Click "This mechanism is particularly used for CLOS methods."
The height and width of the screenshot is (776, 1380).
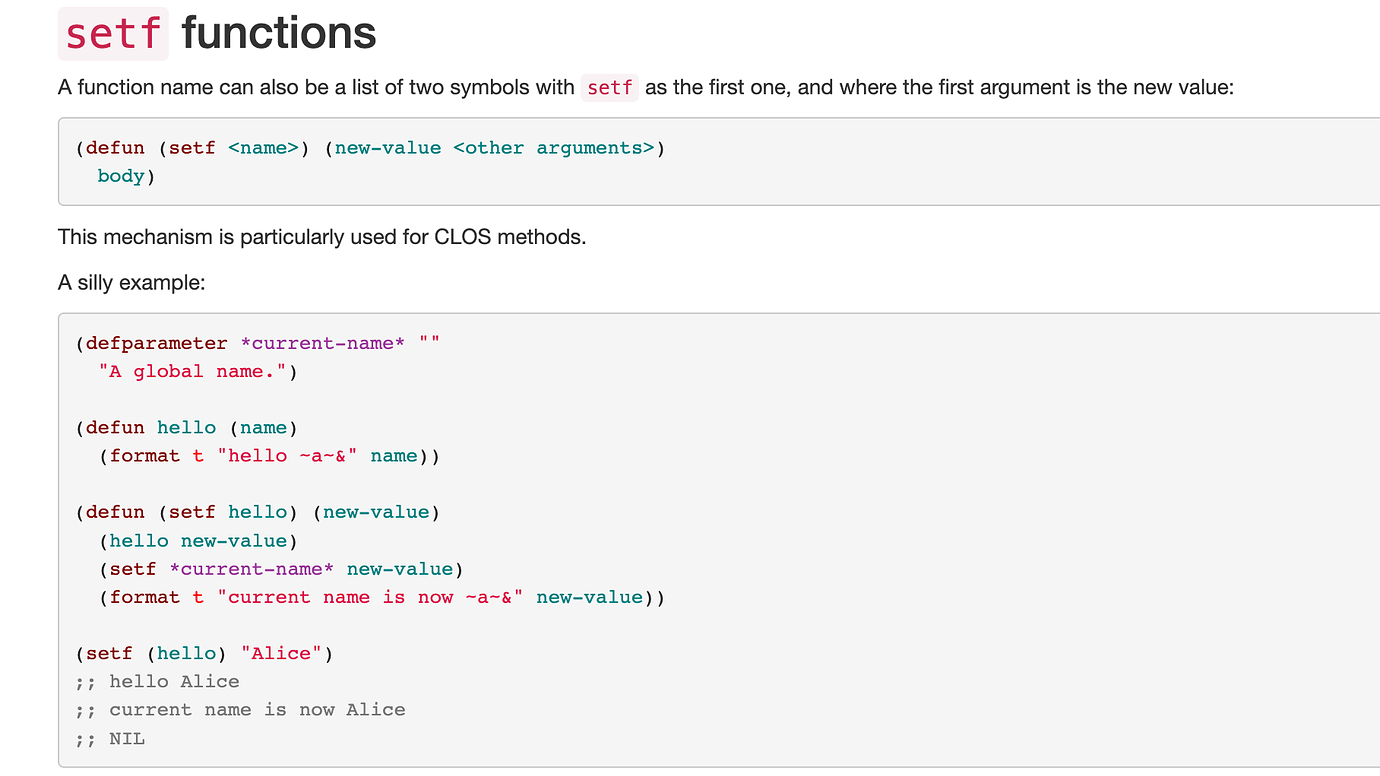322,237
